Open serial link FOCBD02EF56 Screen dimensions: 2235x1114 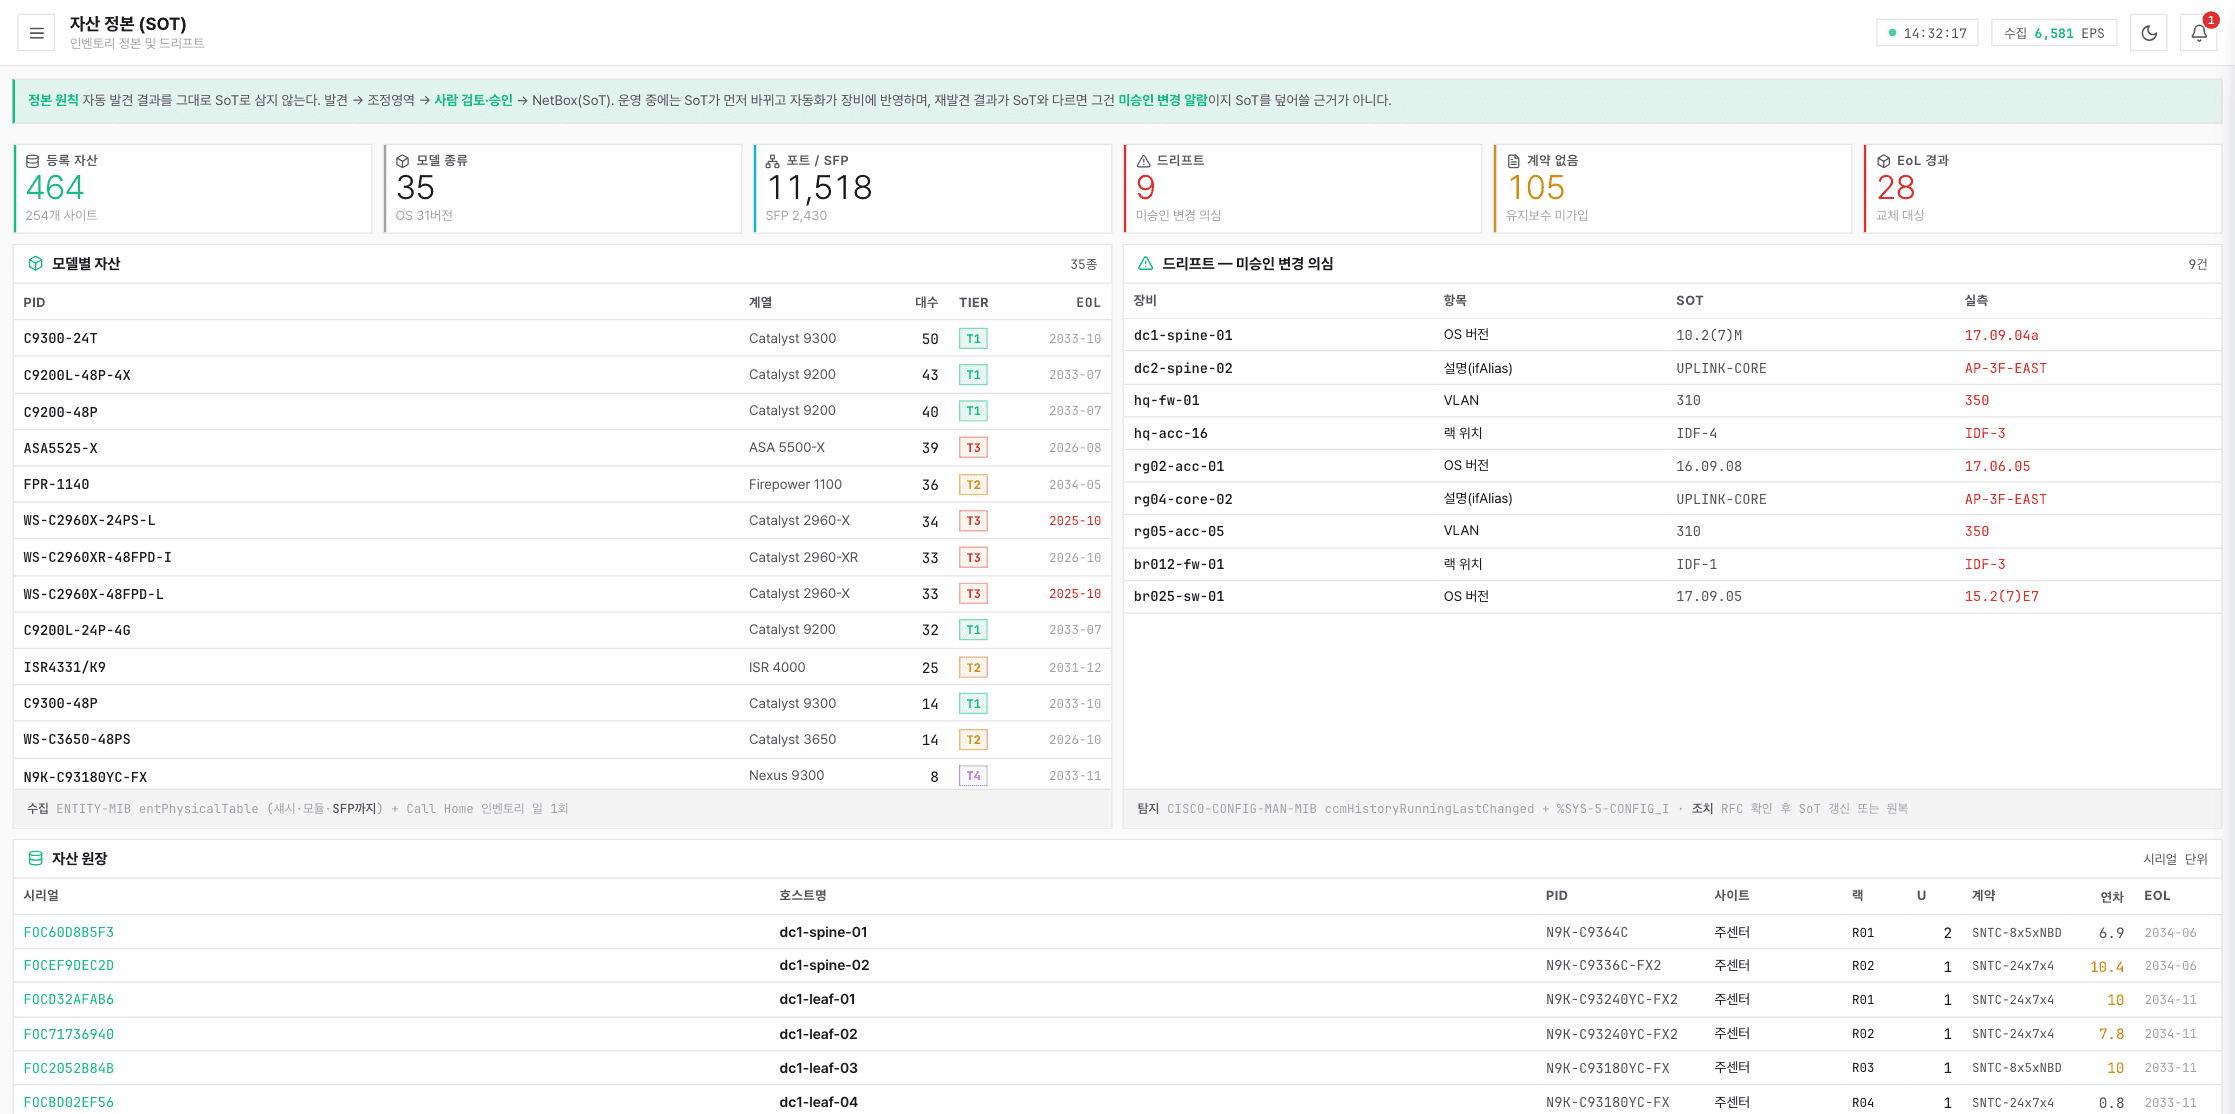(69, 1102)
